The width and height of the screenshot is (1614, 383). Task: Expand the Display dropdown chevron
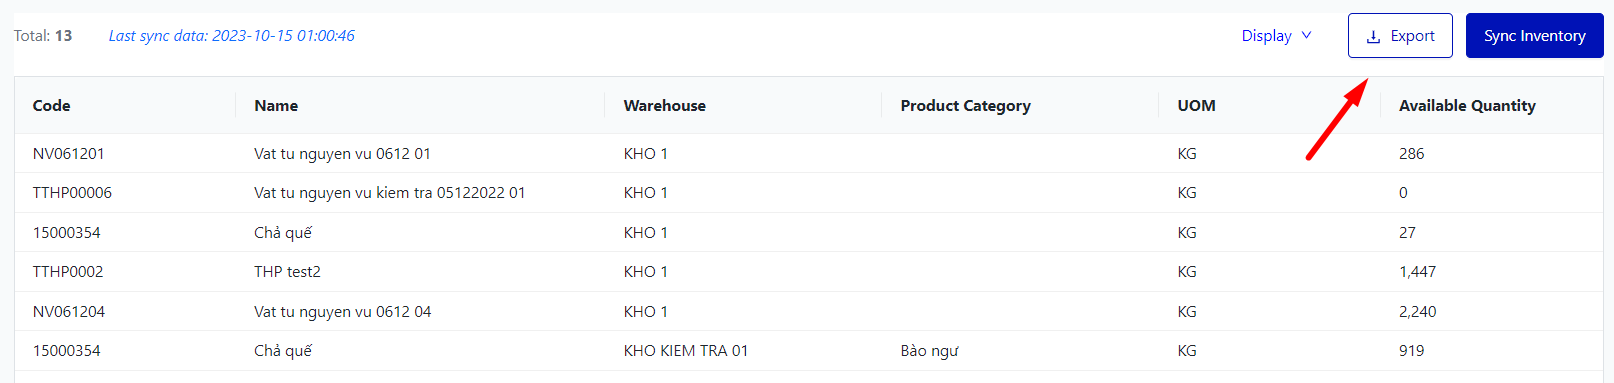pyautogui.click(x=1306, y=35)
